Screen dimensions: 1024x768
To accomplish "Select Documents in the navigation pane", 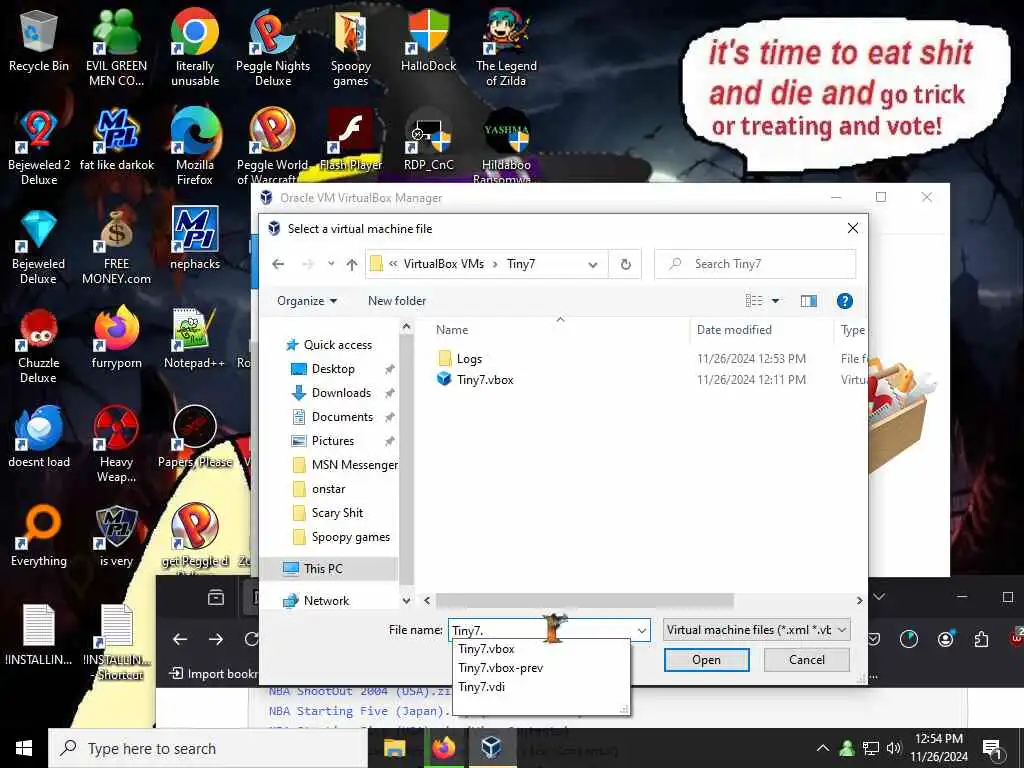I will [342, 417].
